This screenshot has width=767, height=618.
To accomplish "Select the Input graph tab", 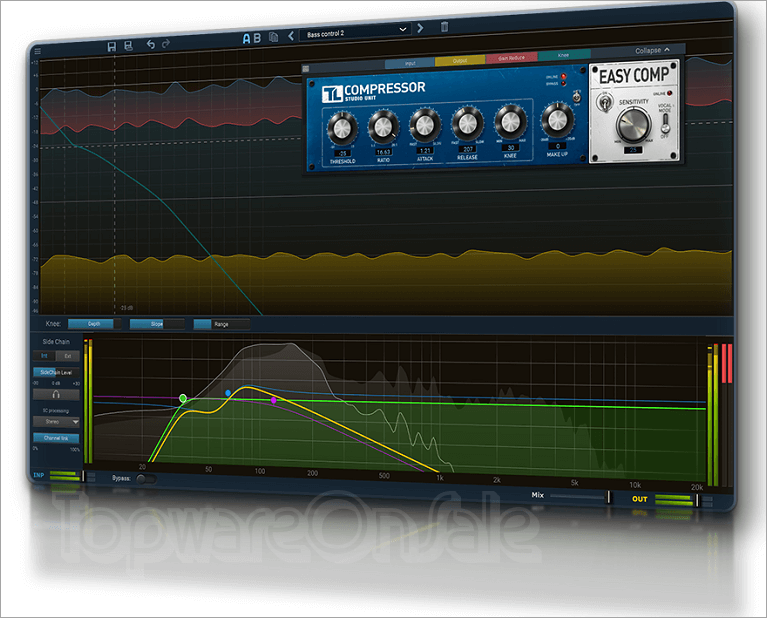I will 410,63.
